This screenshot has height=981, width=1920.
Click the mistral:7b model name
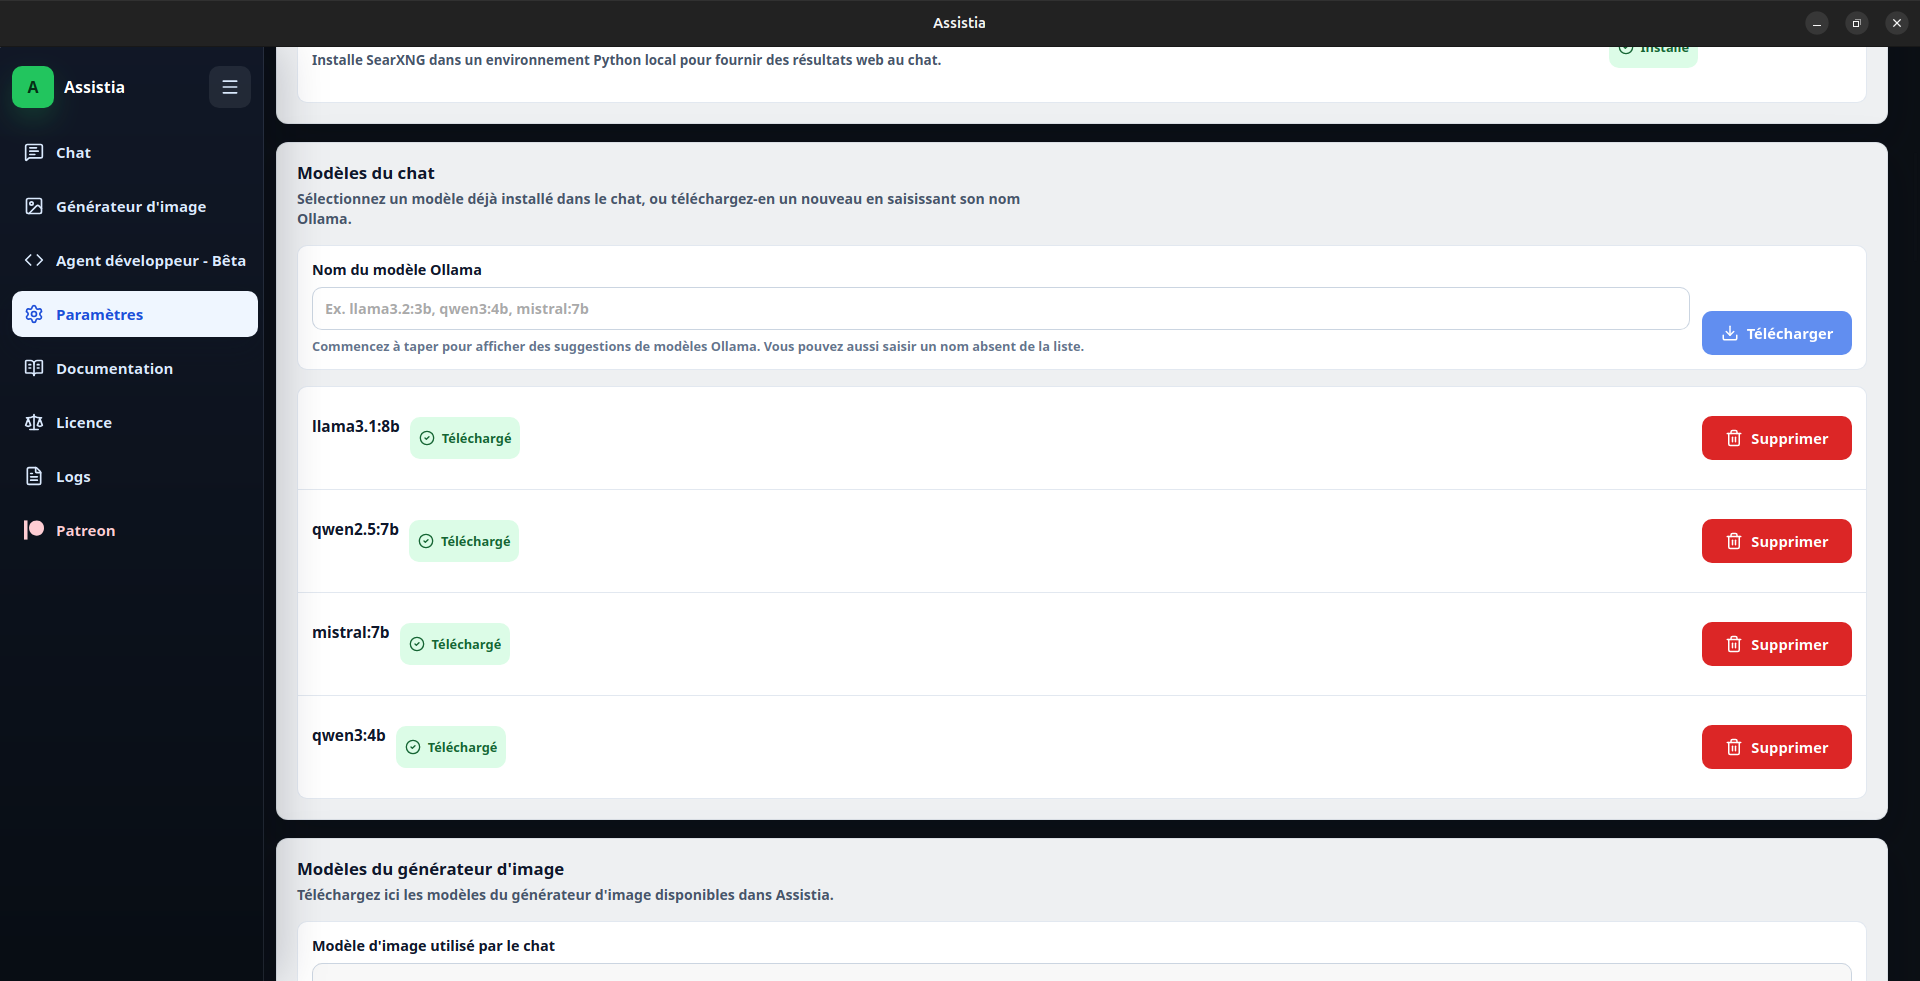coord(351,632)
